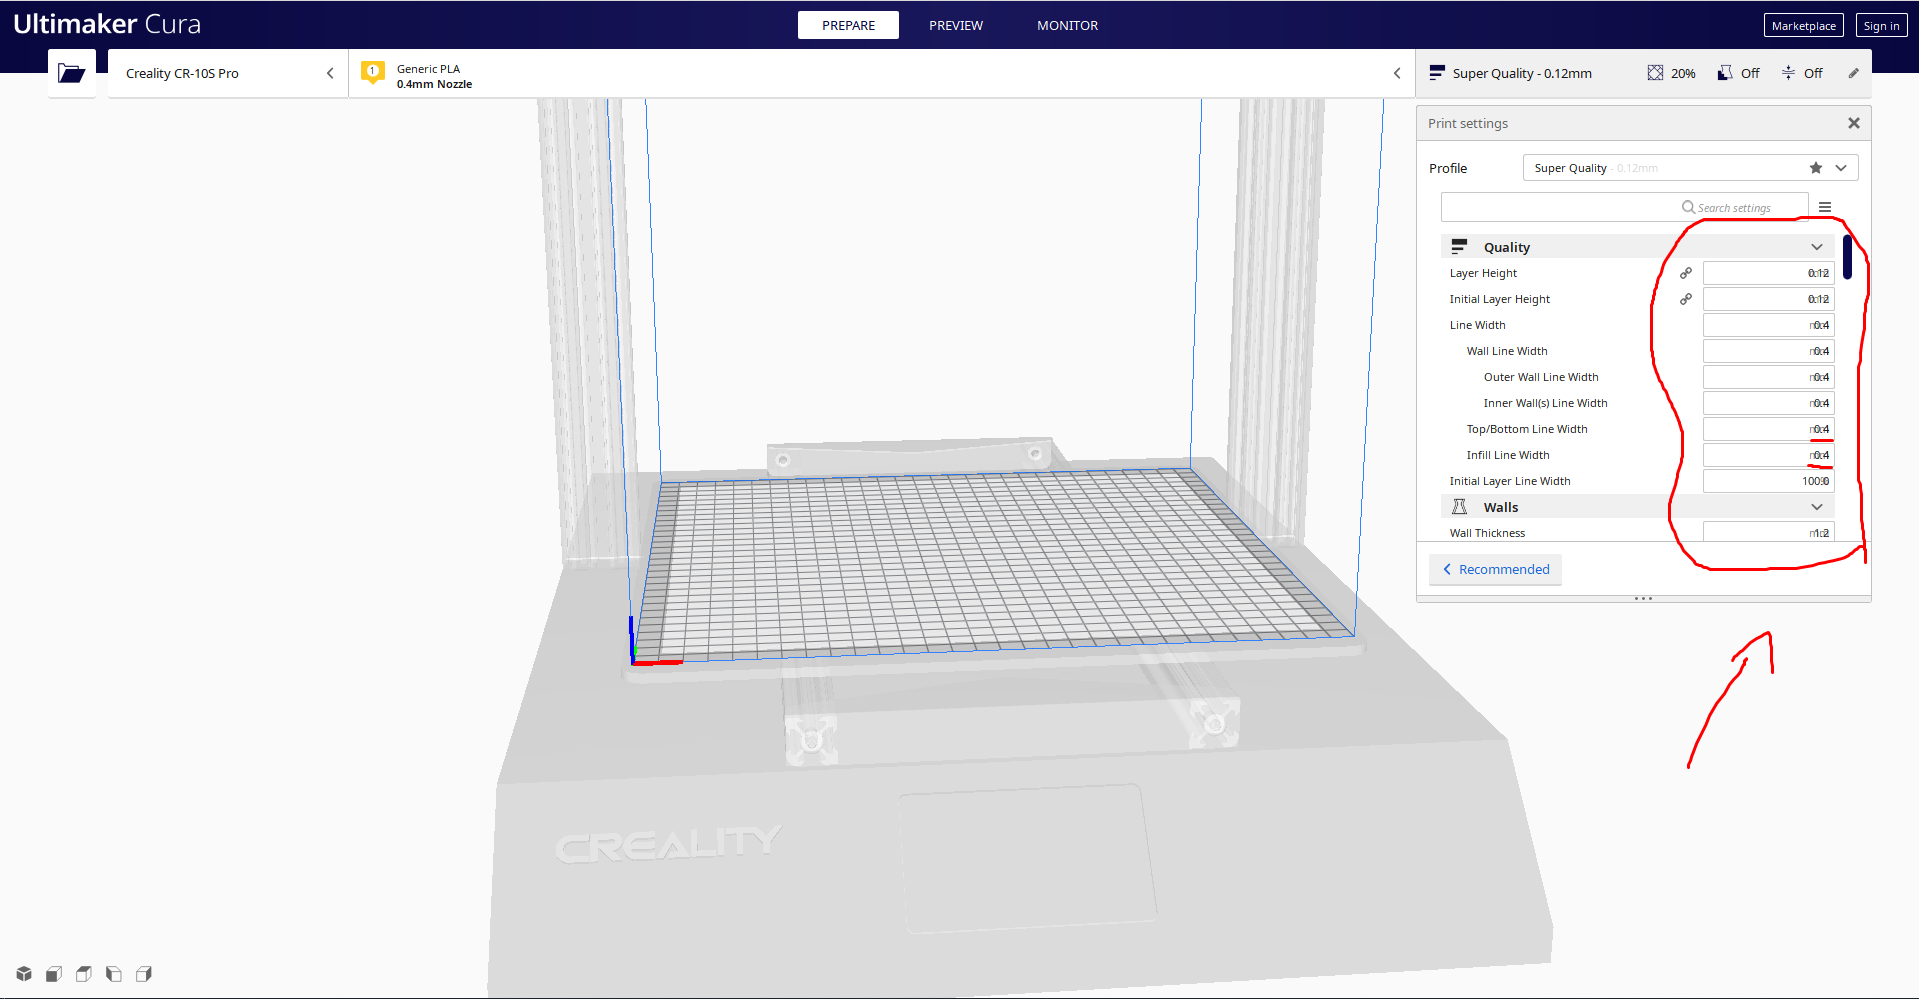Image resolution: width=1919 pixels, height=999 pixels.
Task: Edit the Wall Thickness value field
Action: 1768,532
